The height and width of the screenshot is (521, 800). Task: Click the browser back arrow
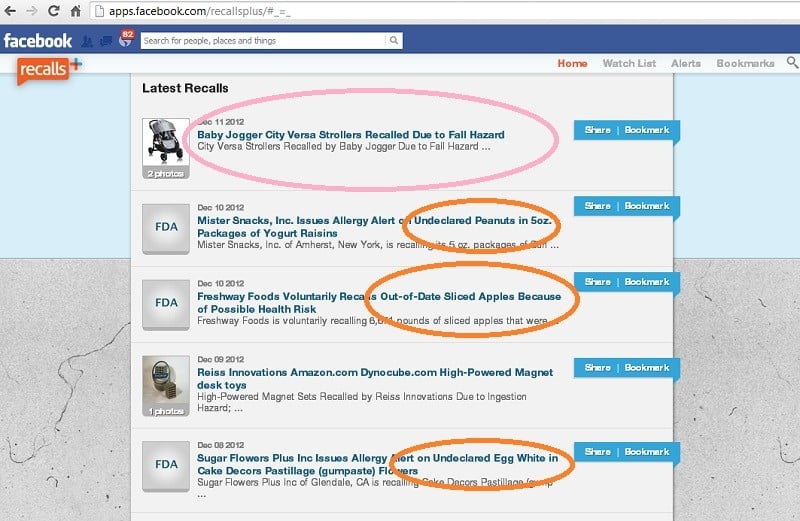point(10,11)
